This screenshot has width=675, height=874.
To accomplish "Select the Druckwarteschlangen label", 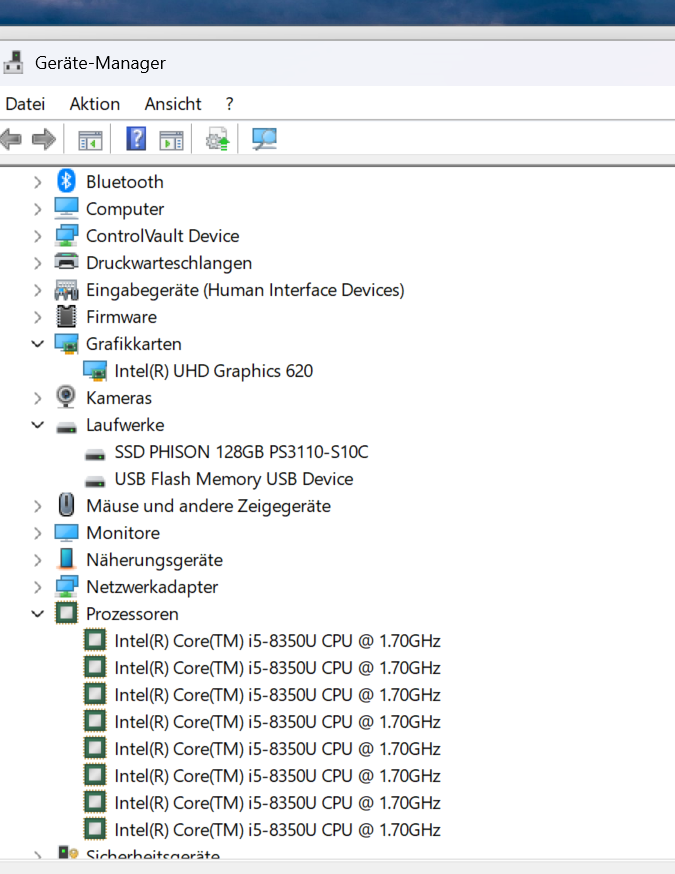I will [169, 263].
